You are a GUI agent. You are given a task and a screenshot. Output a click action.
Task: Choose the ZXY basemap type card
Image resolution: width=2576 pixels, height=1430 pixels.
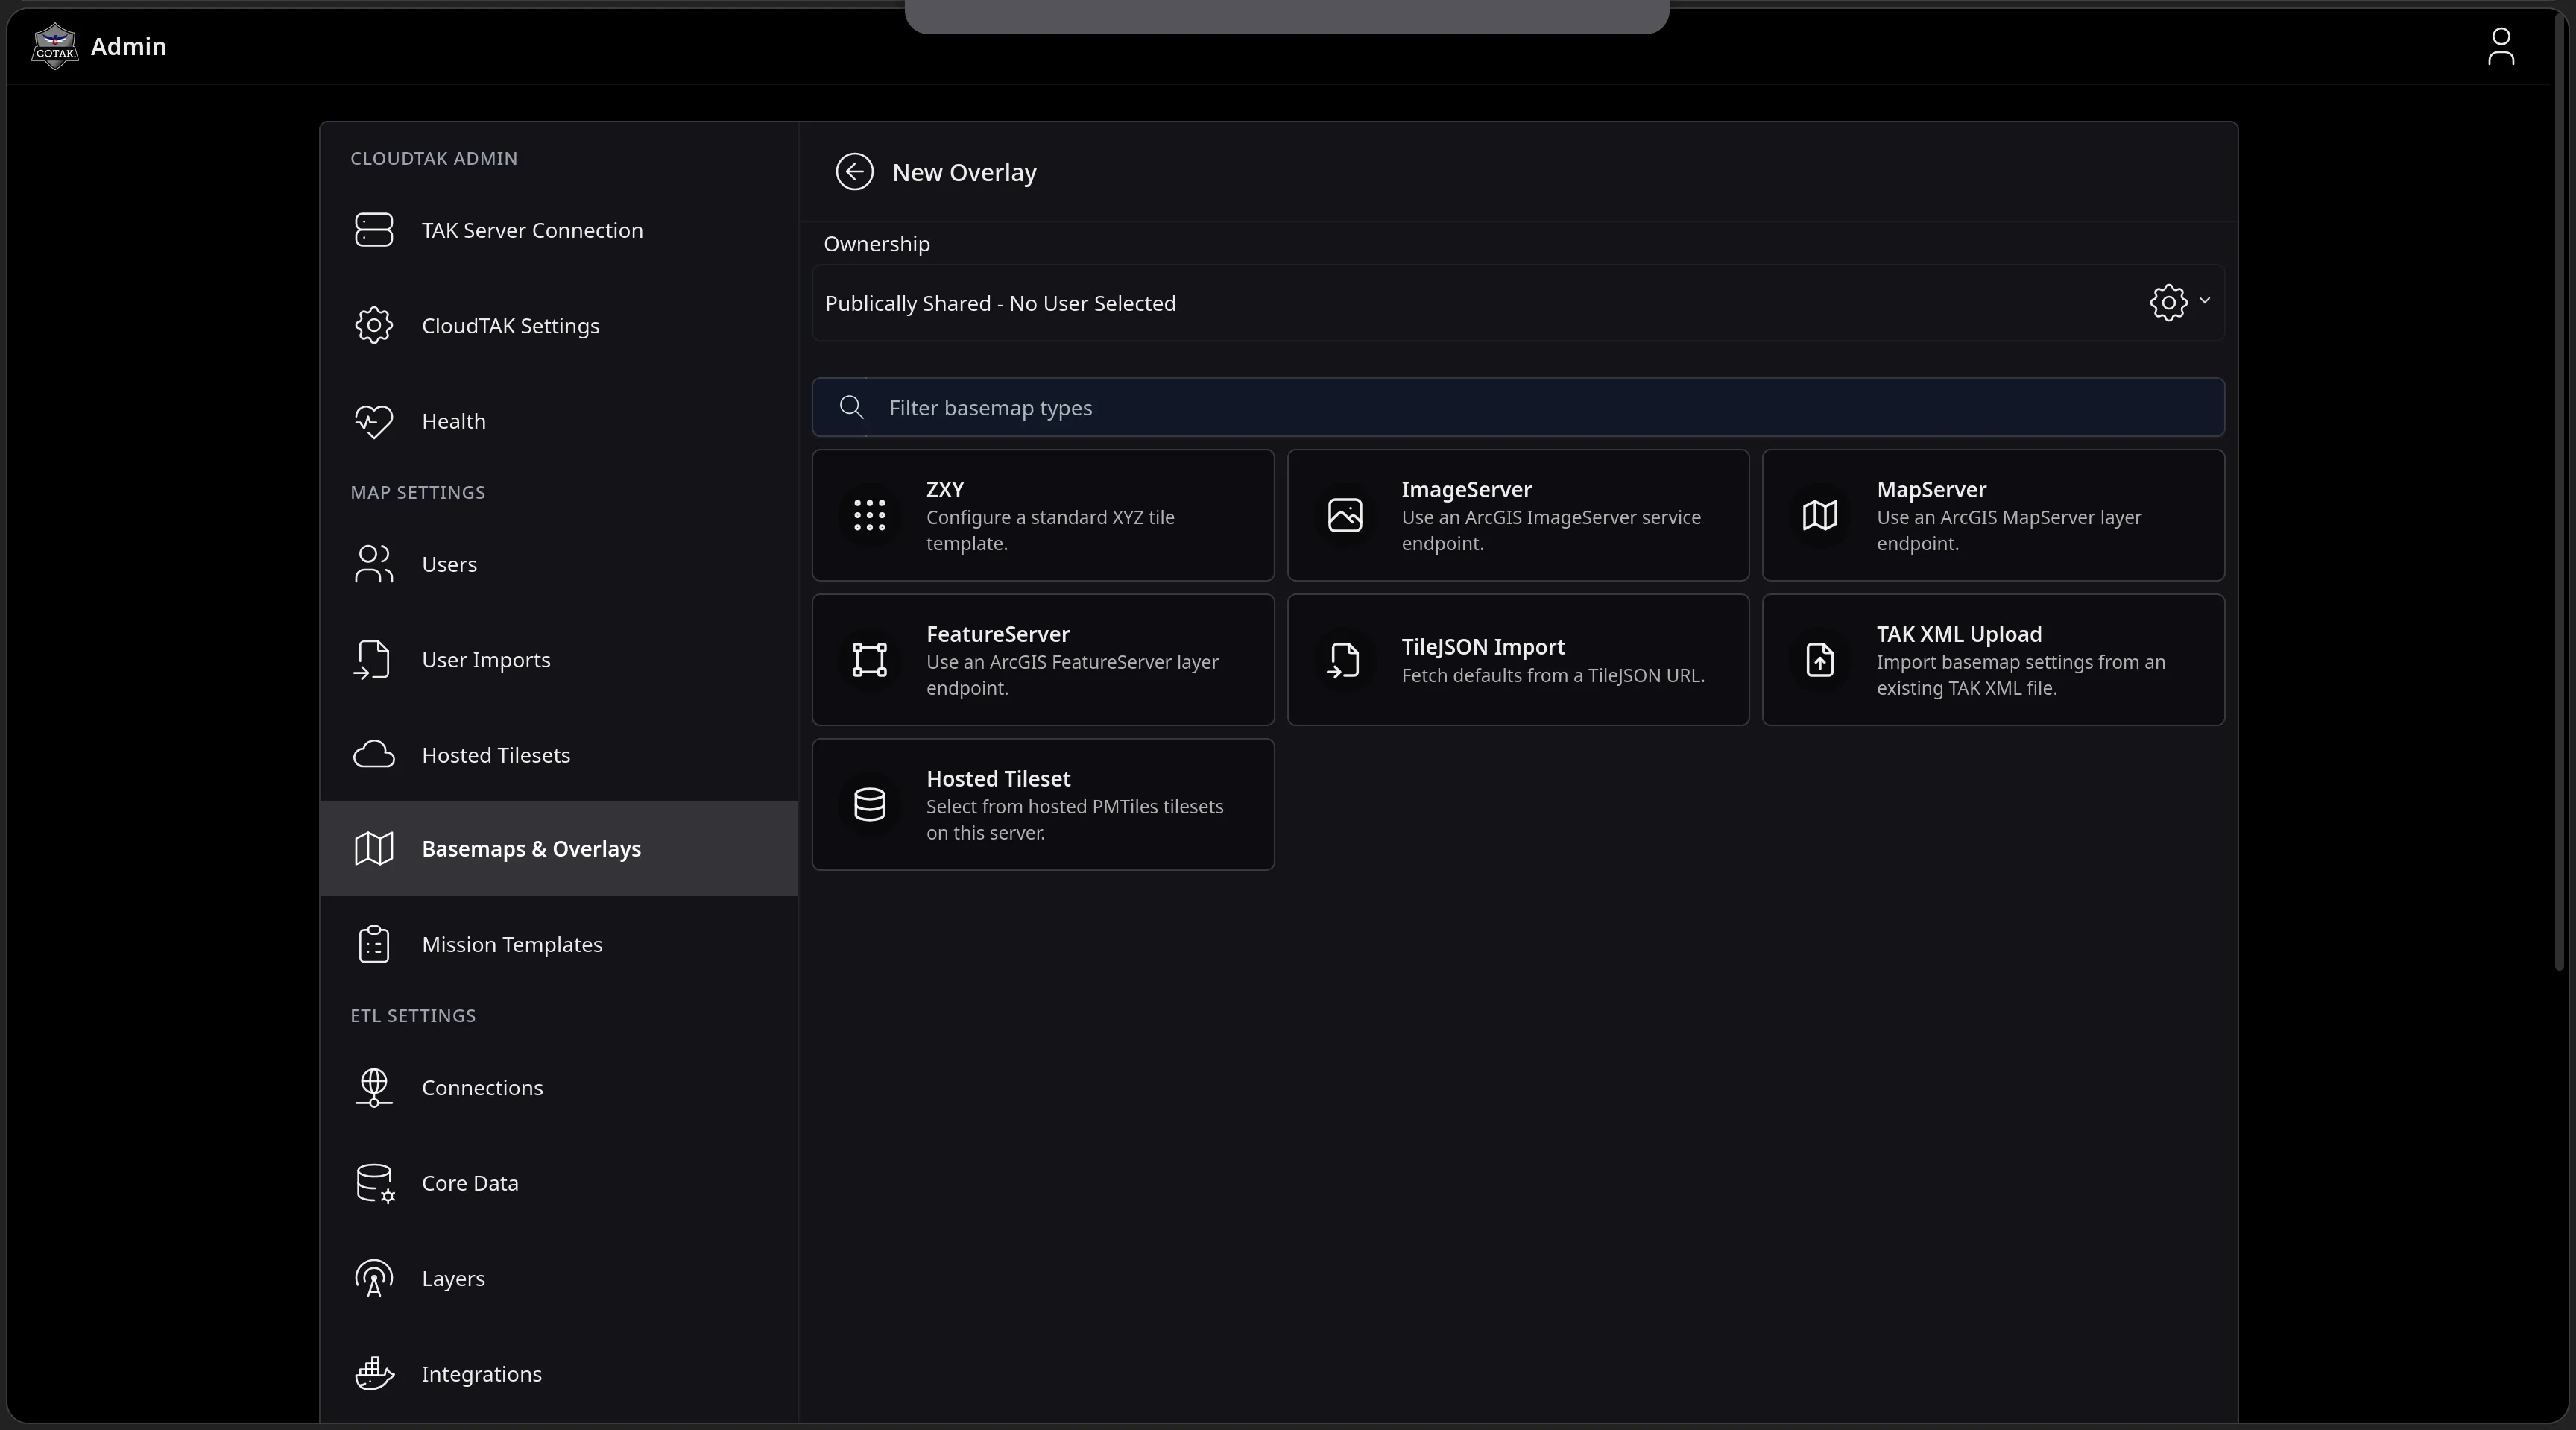1043,516
